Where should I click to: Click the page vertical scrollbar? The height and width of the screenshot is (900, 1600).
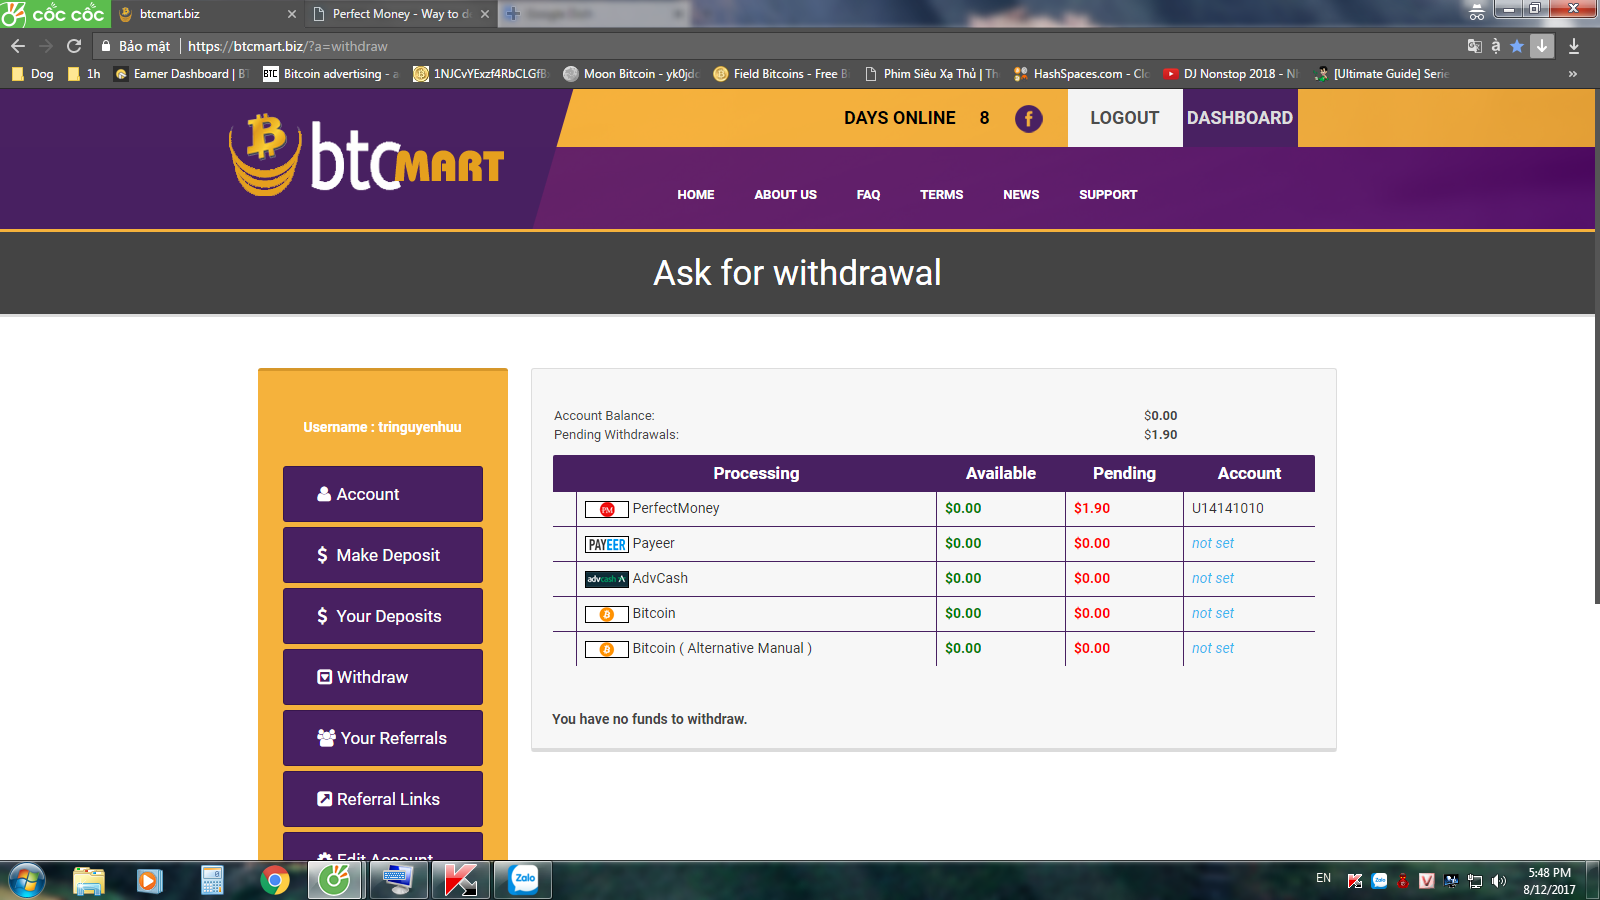(x=1597, y=346)
